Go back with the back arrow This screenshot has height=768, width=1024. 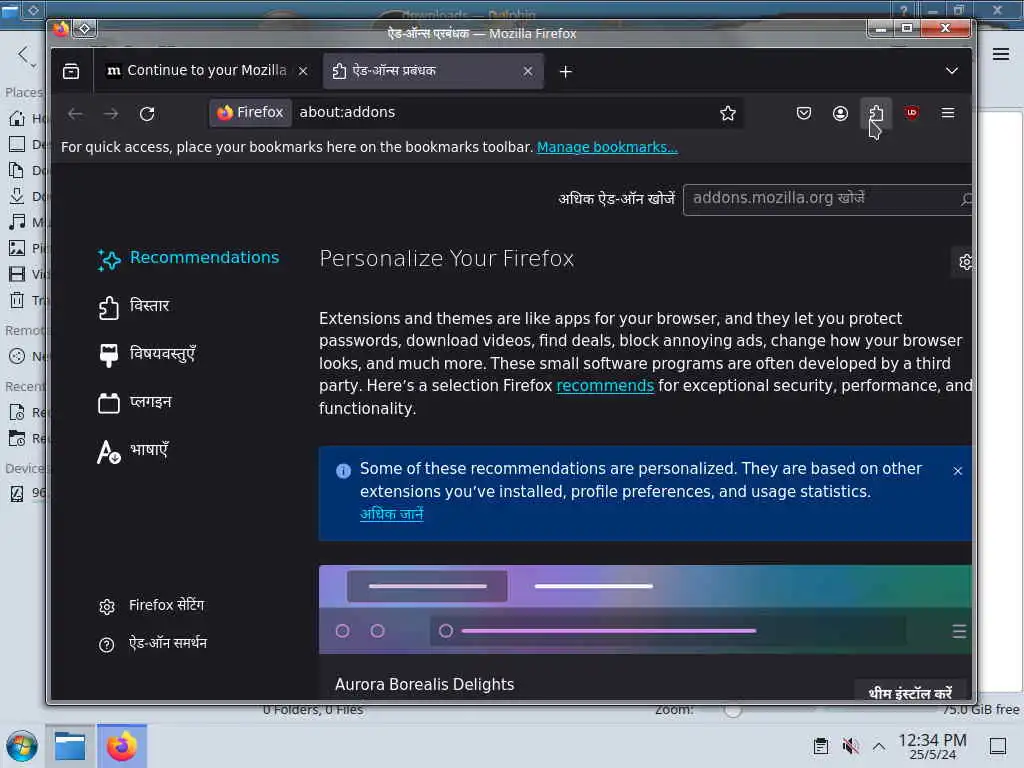[75, 113]
